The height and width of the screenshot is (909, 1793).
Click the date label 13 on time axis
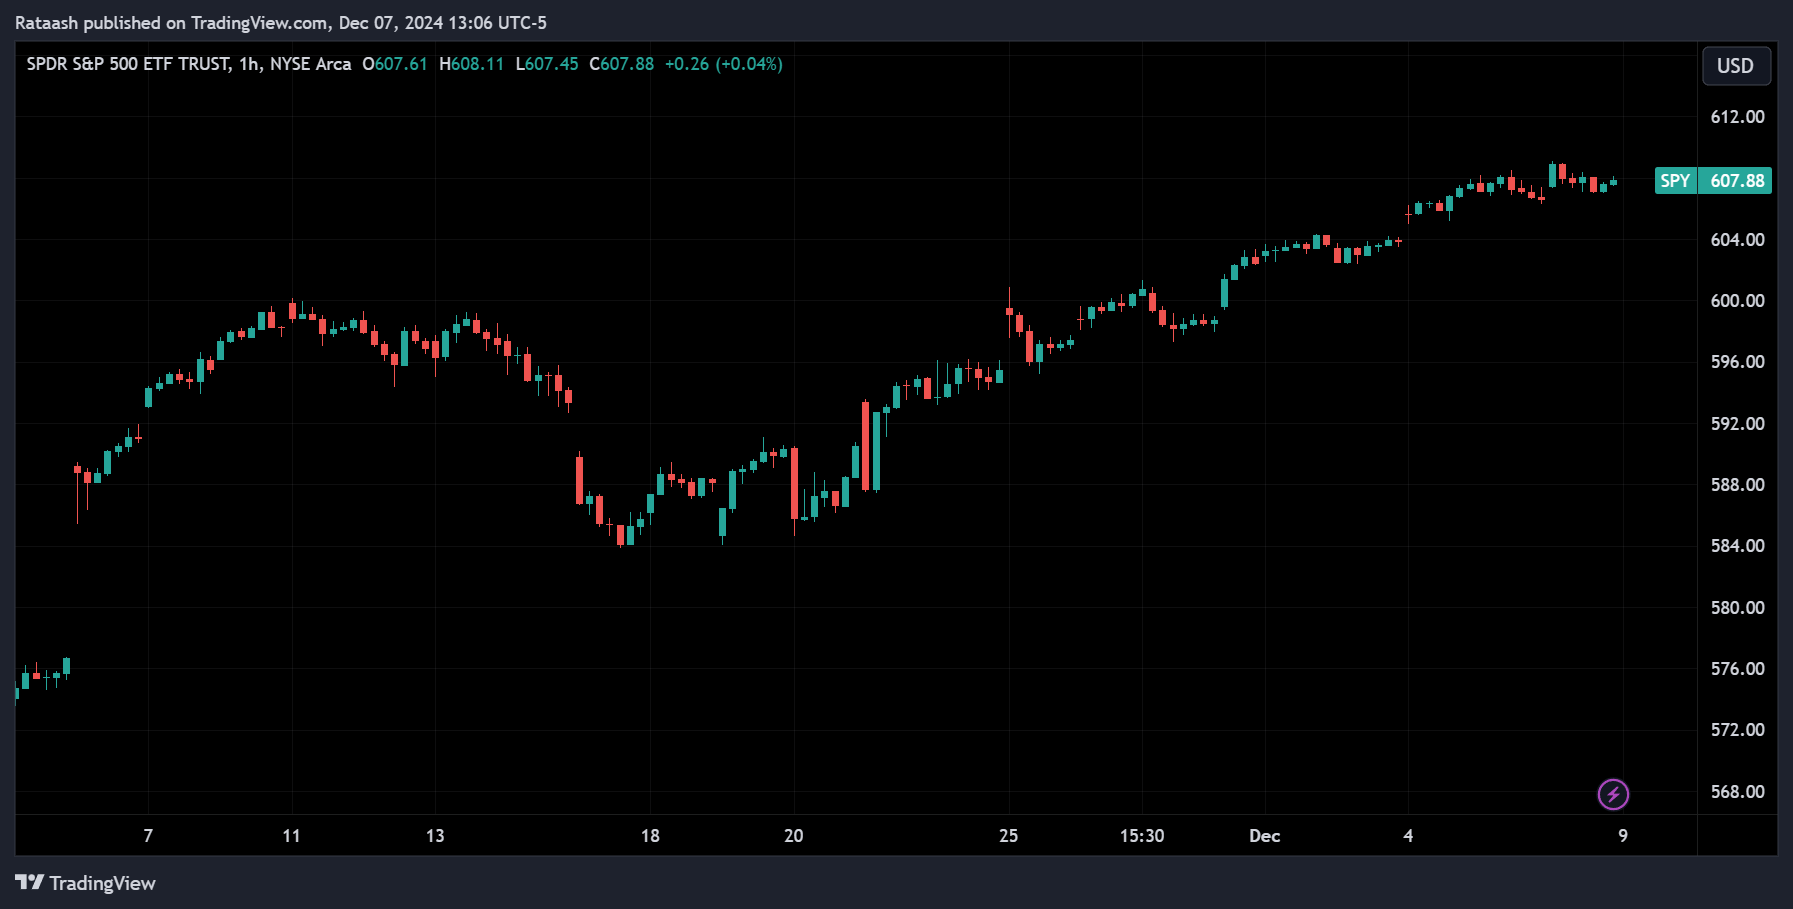(435, 836)
